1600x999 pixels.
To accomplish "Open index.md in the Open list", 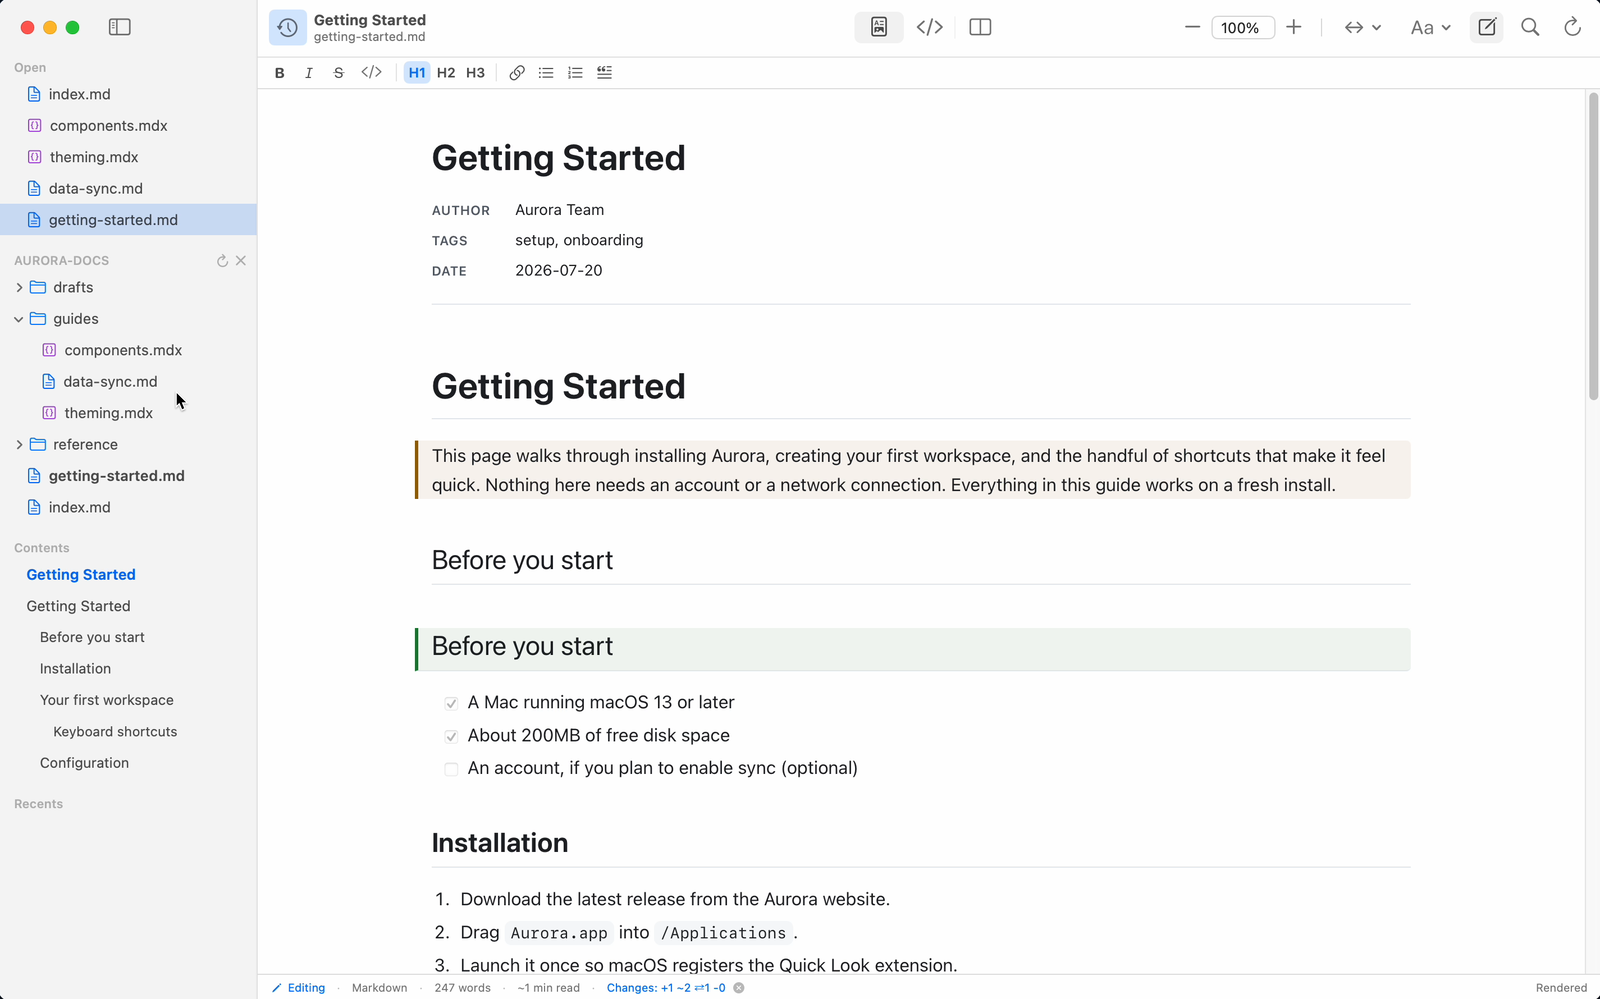I will (x=128, y=94).
